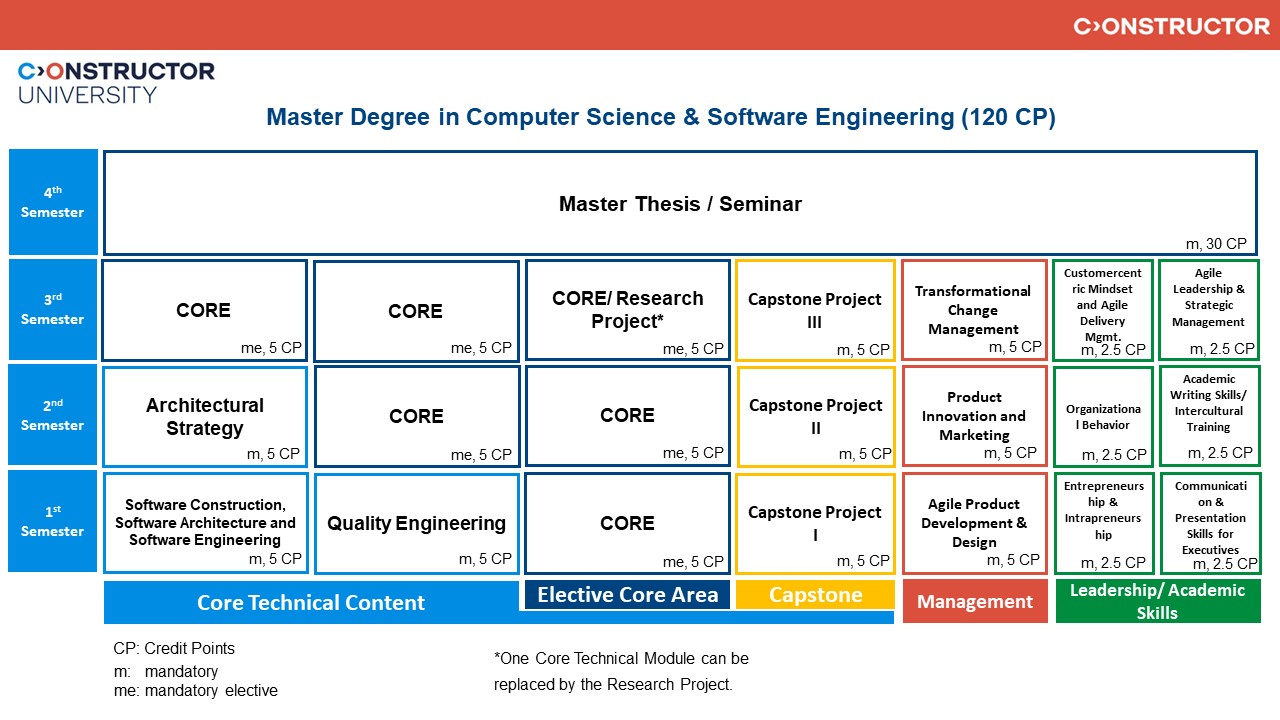Click the Quality Engineering module

tap(417, 523)
